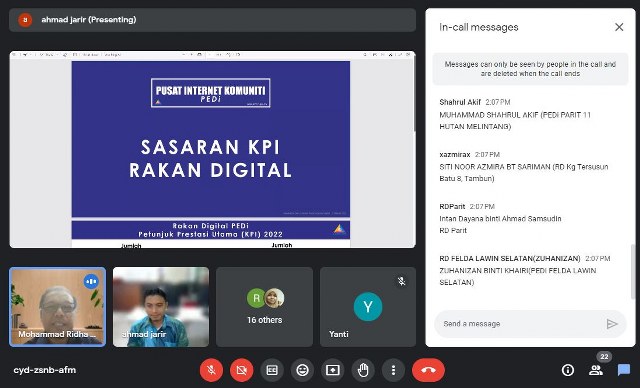The width and height of the screenshot is (640, 388).
Task: Click the presented slide SASARAN KPI
Action: tap(211, 139)
